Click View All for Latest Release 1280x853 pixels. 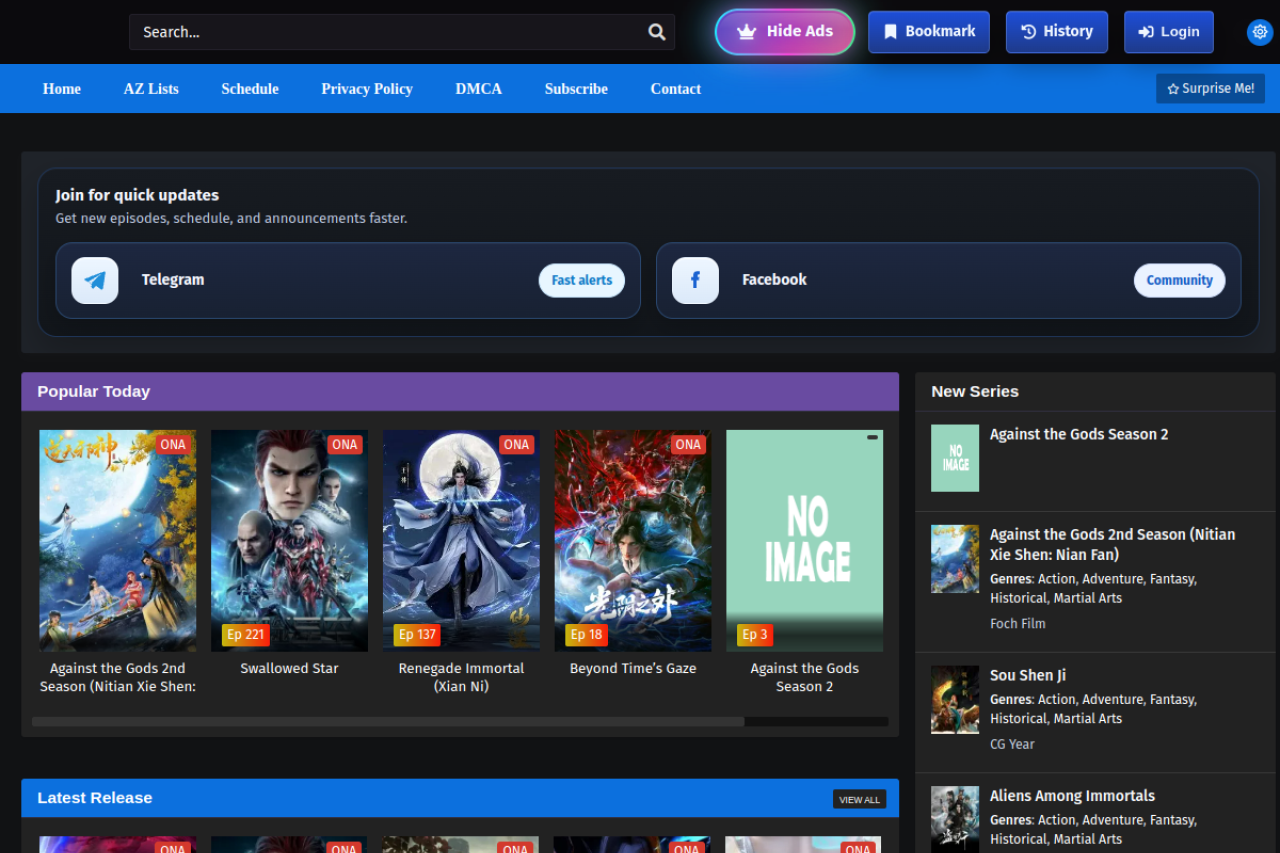click(x=859, y=800)
